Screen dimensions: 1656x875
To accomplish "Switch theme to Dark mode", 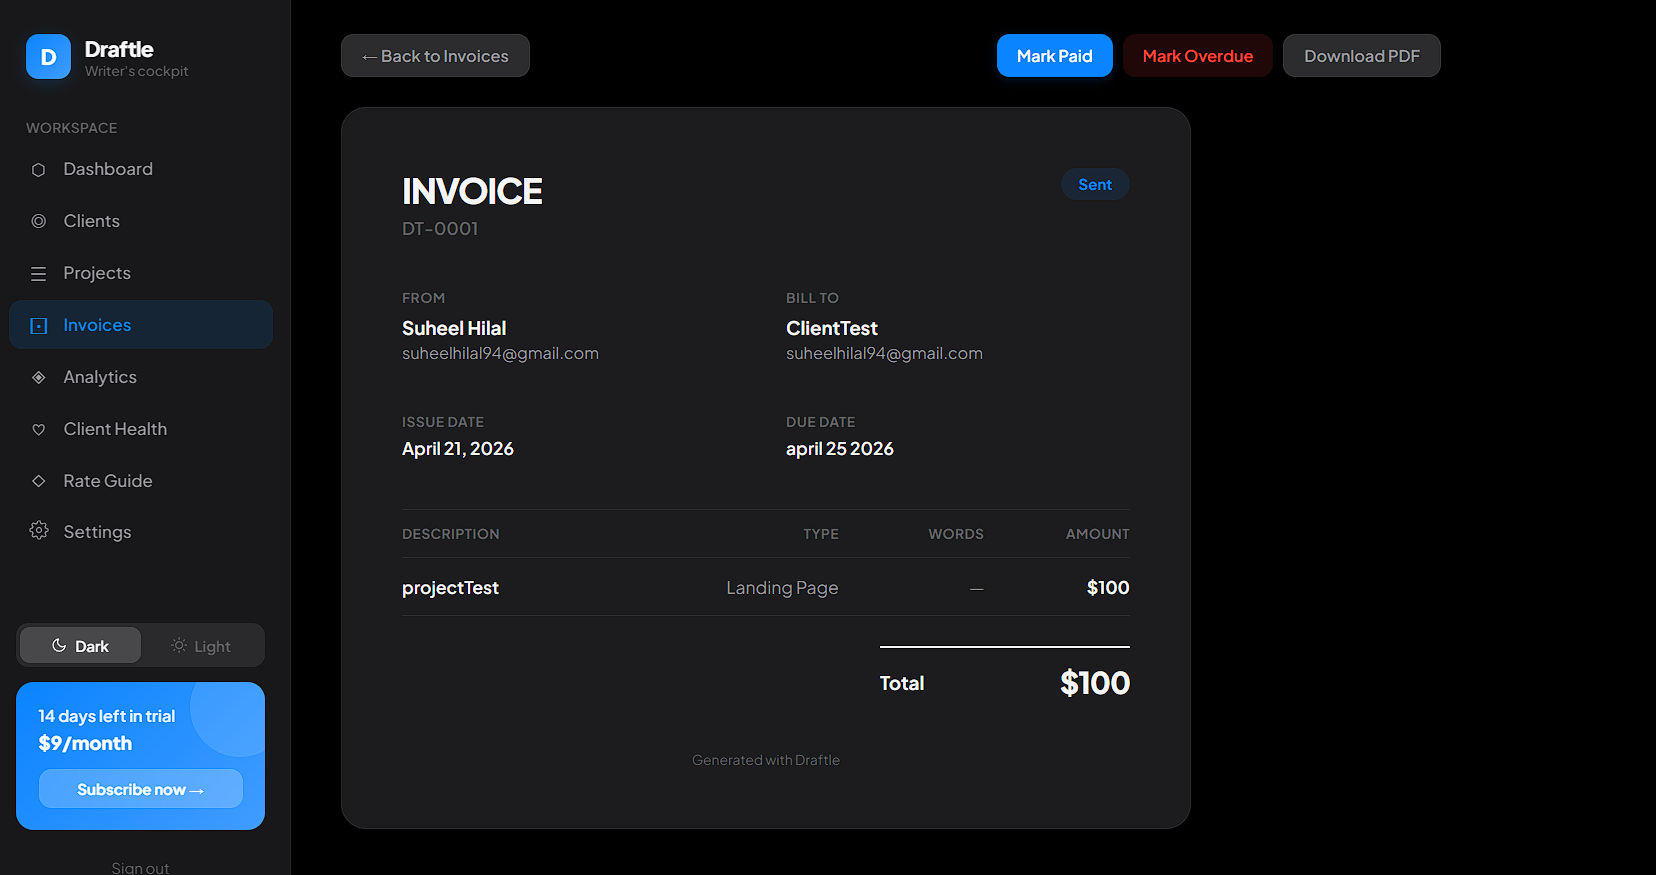I will tap(80, 646).
